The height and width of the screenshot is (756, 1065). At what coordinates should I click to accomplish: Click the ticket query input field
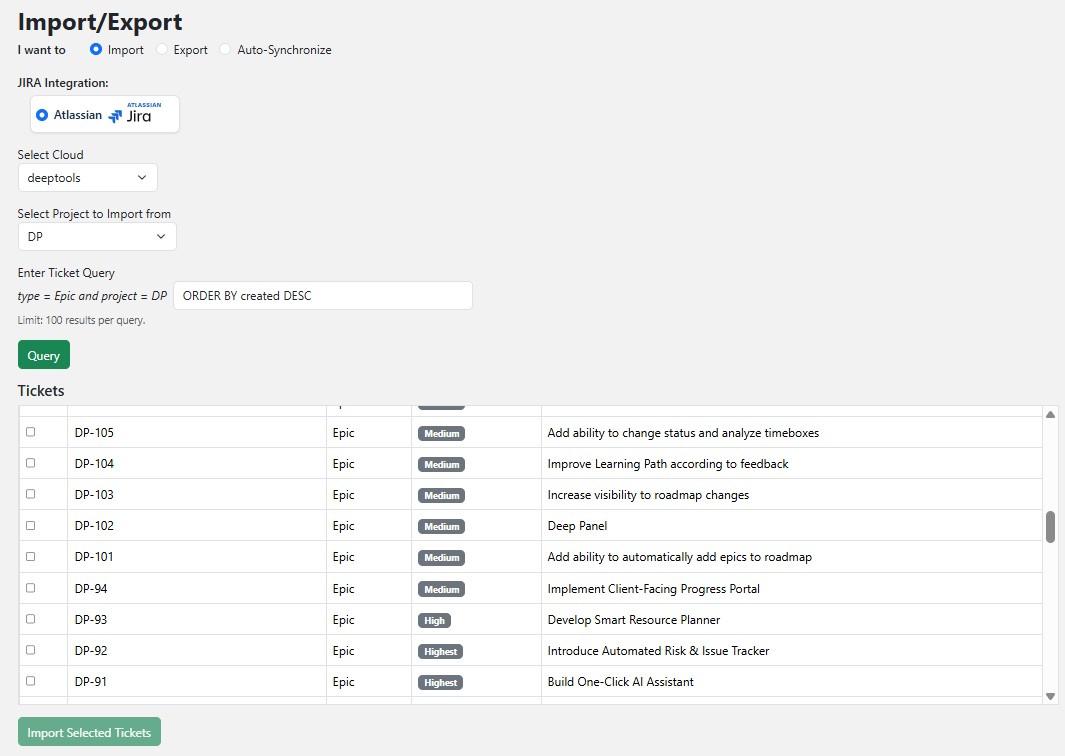(x=323, y=295)
